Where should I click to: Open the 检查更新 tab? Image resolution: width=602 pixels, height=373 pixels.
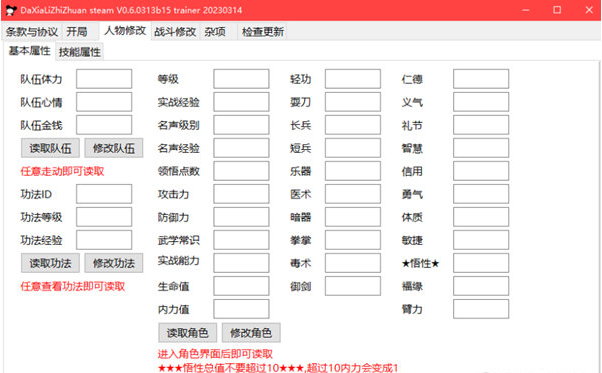pos(263,31)
